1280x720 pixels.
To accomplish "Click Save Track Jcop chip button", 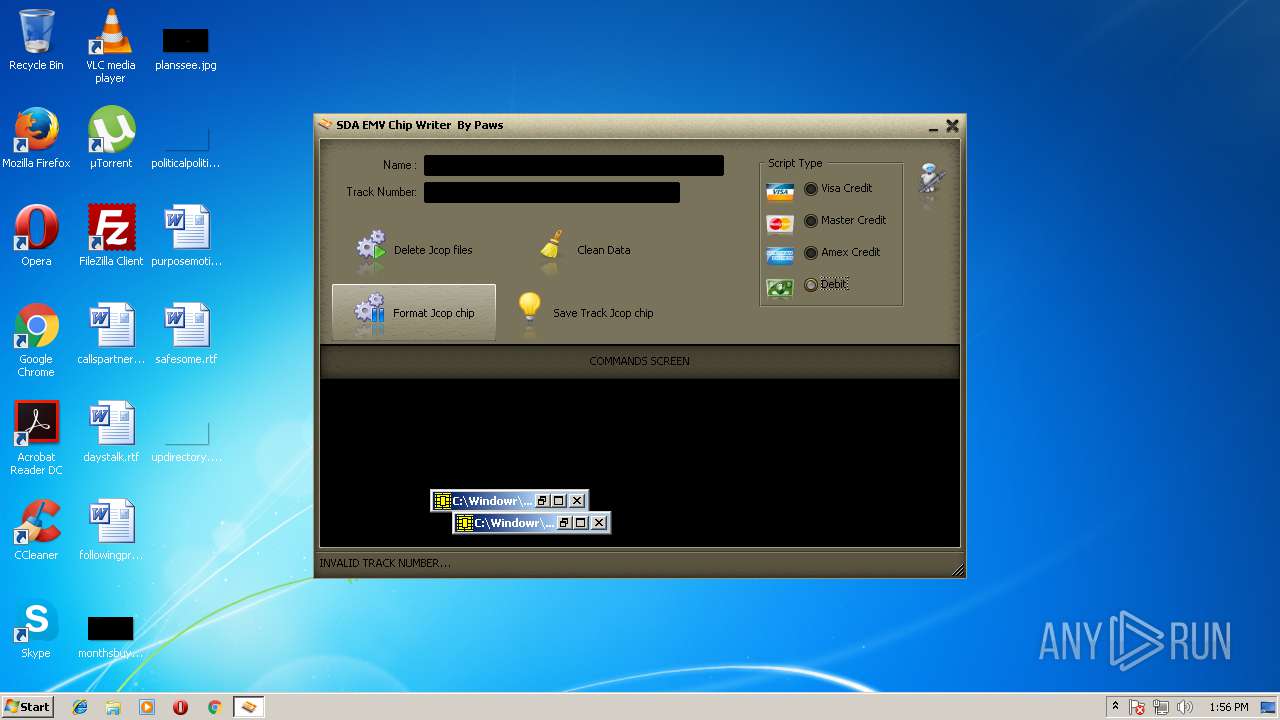I will (x=585, y=312).
